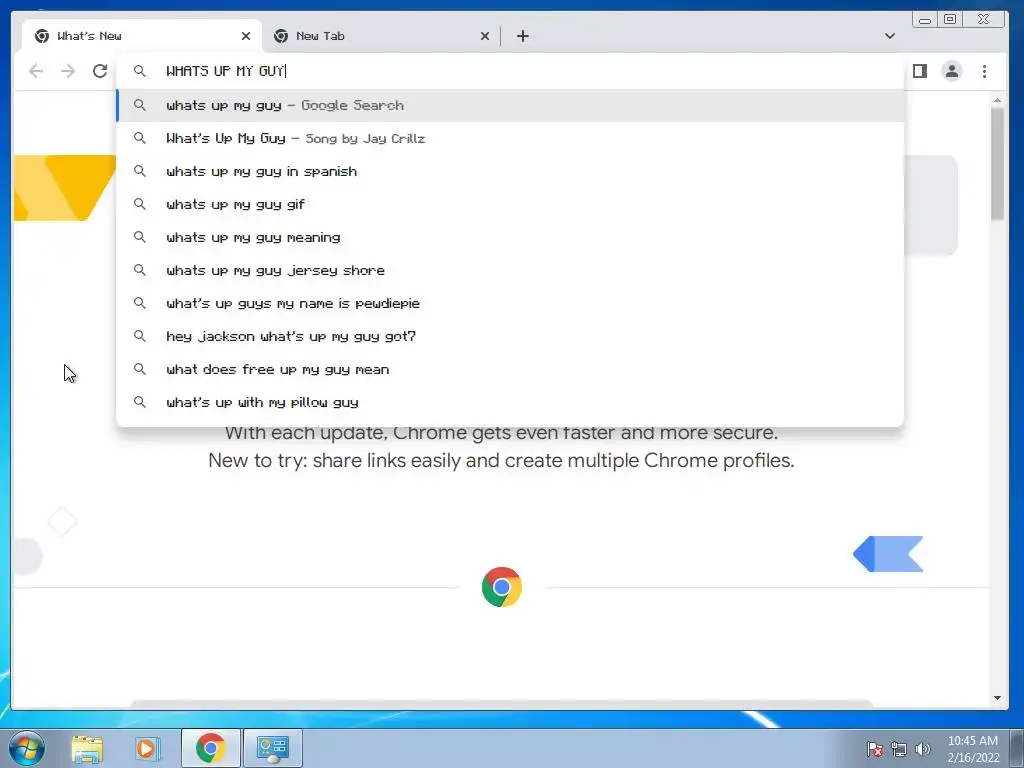
Task: Click the network tray icon
Action: tap(899, 749)
